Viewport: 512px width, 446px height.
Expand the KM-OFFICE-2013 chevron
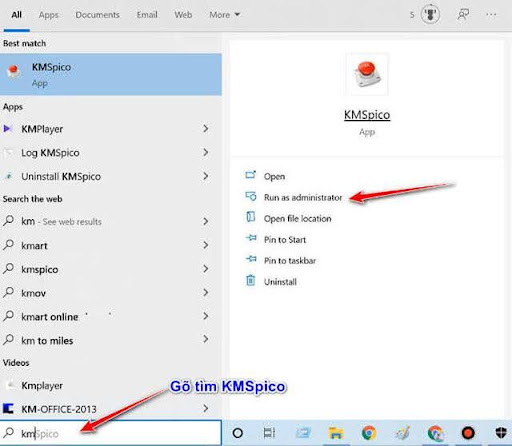(206, 408)
